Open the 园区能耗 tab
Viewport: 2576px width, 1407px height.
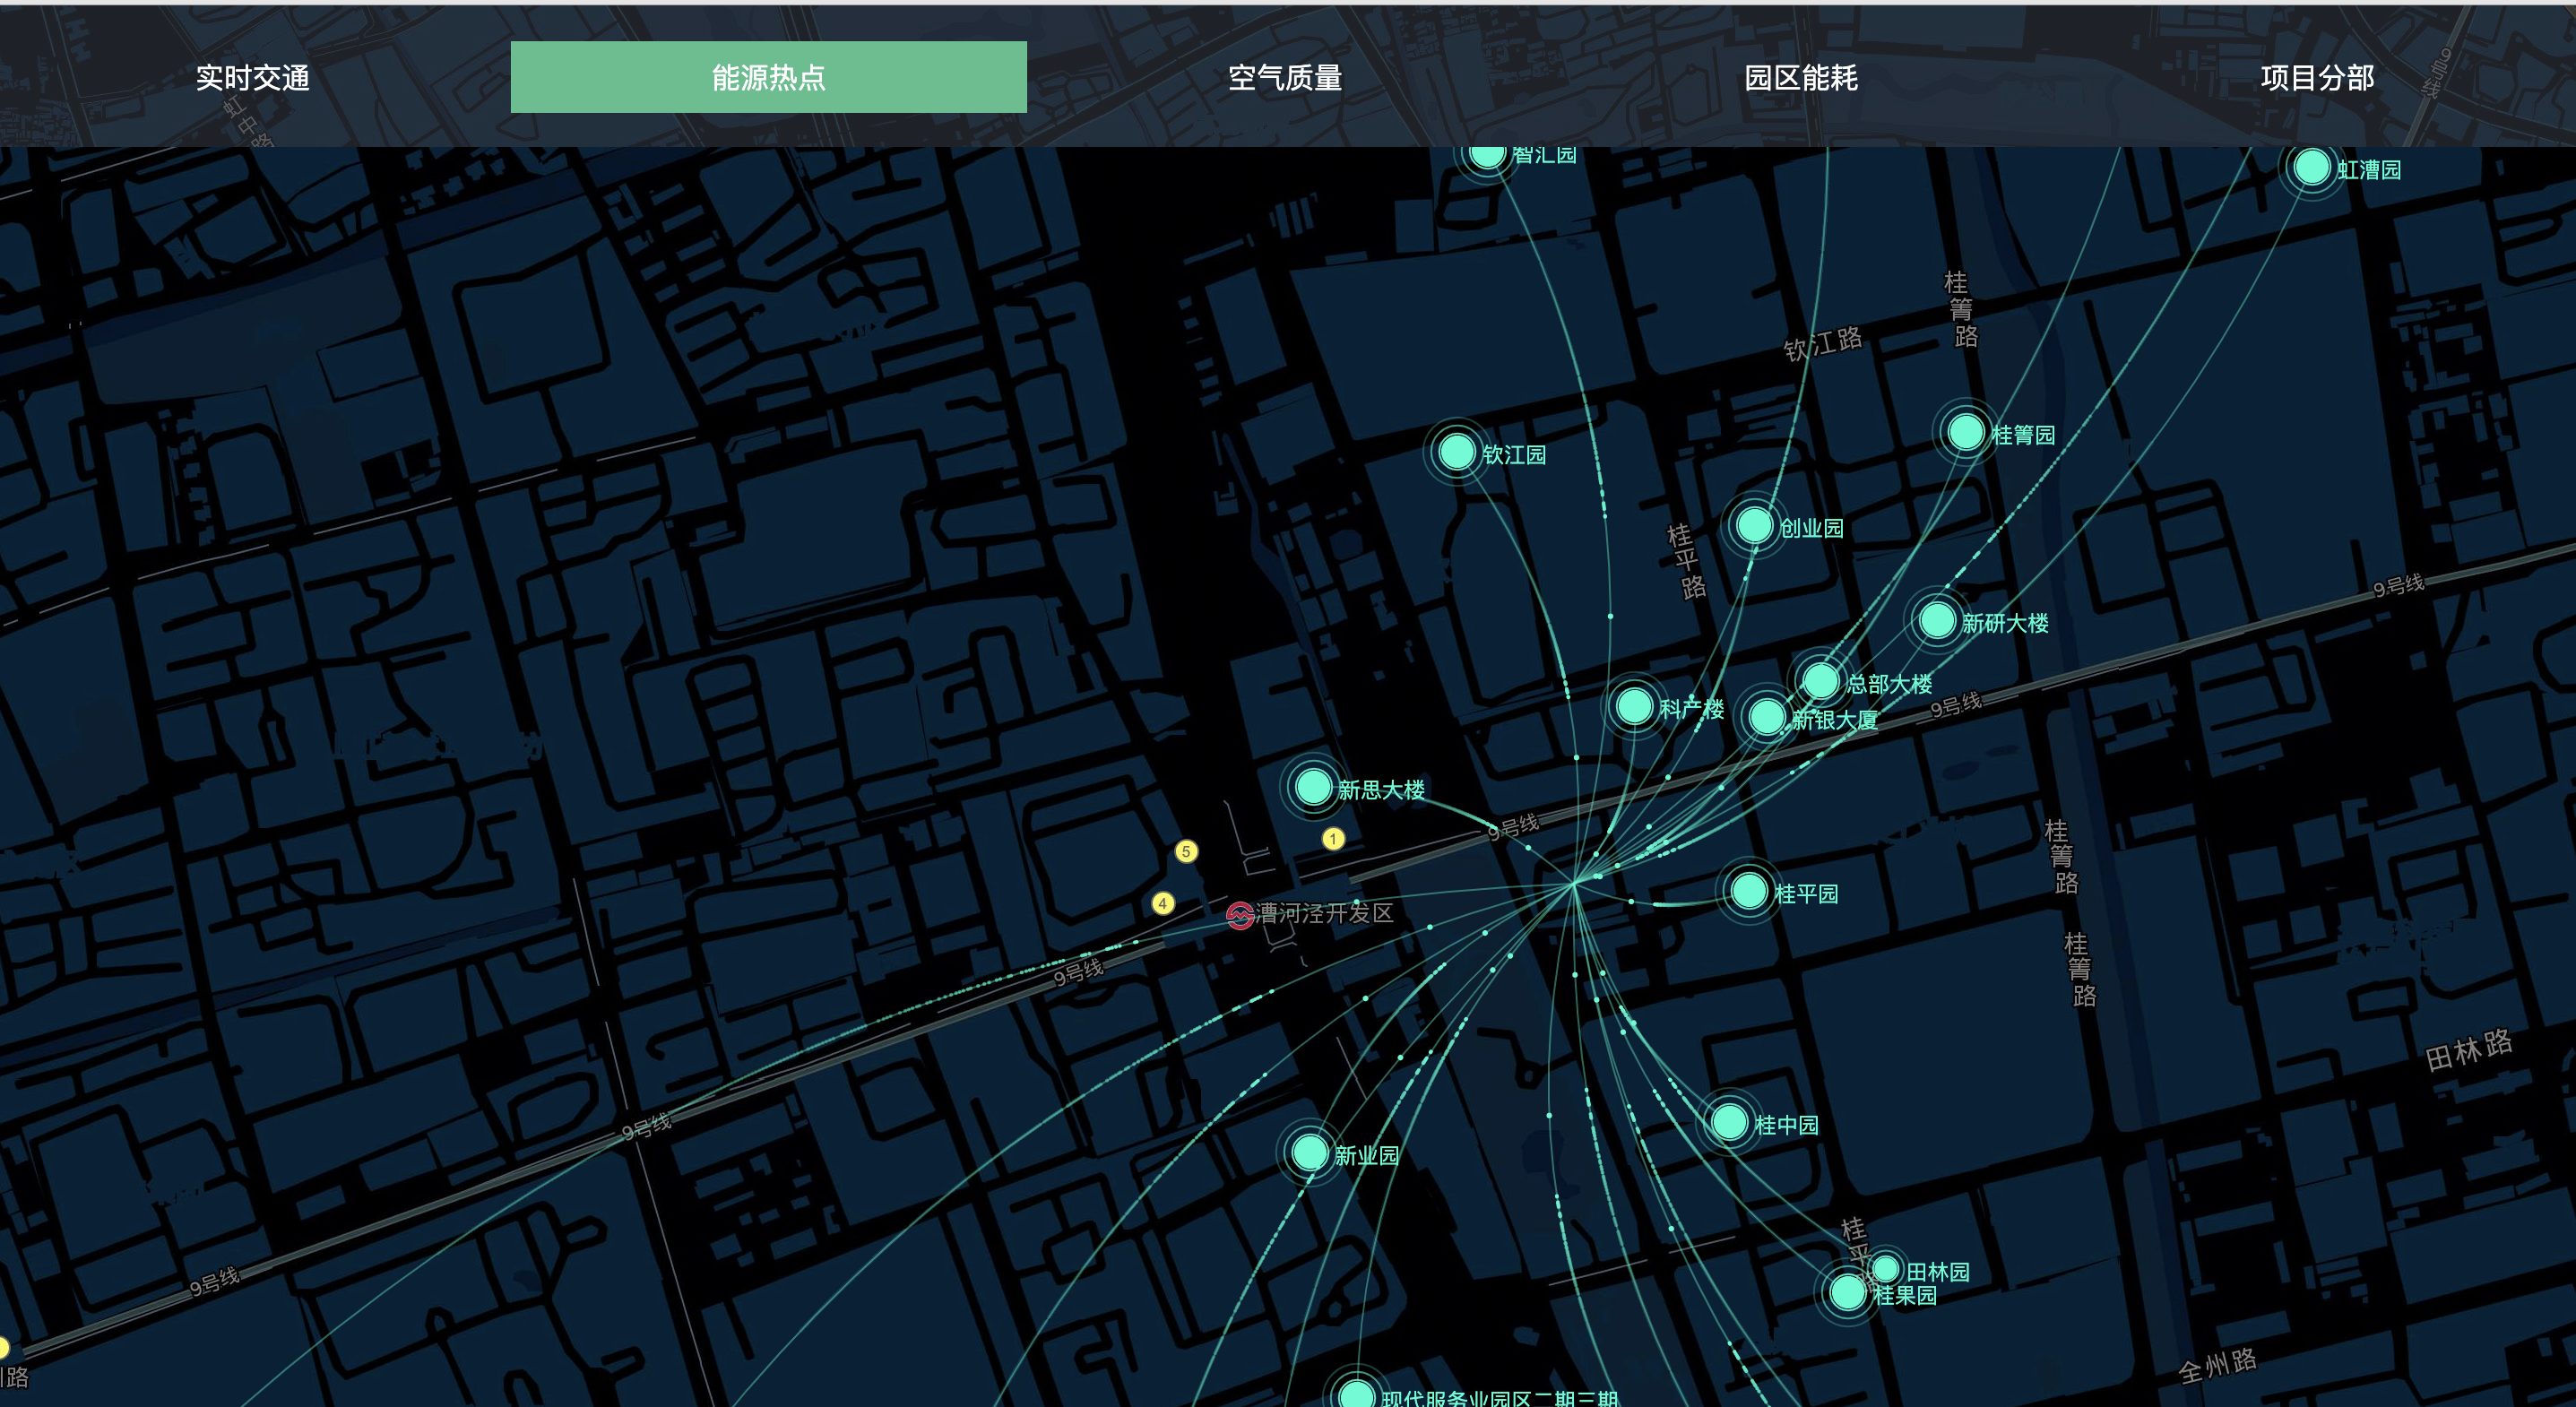click(1801, 77)
